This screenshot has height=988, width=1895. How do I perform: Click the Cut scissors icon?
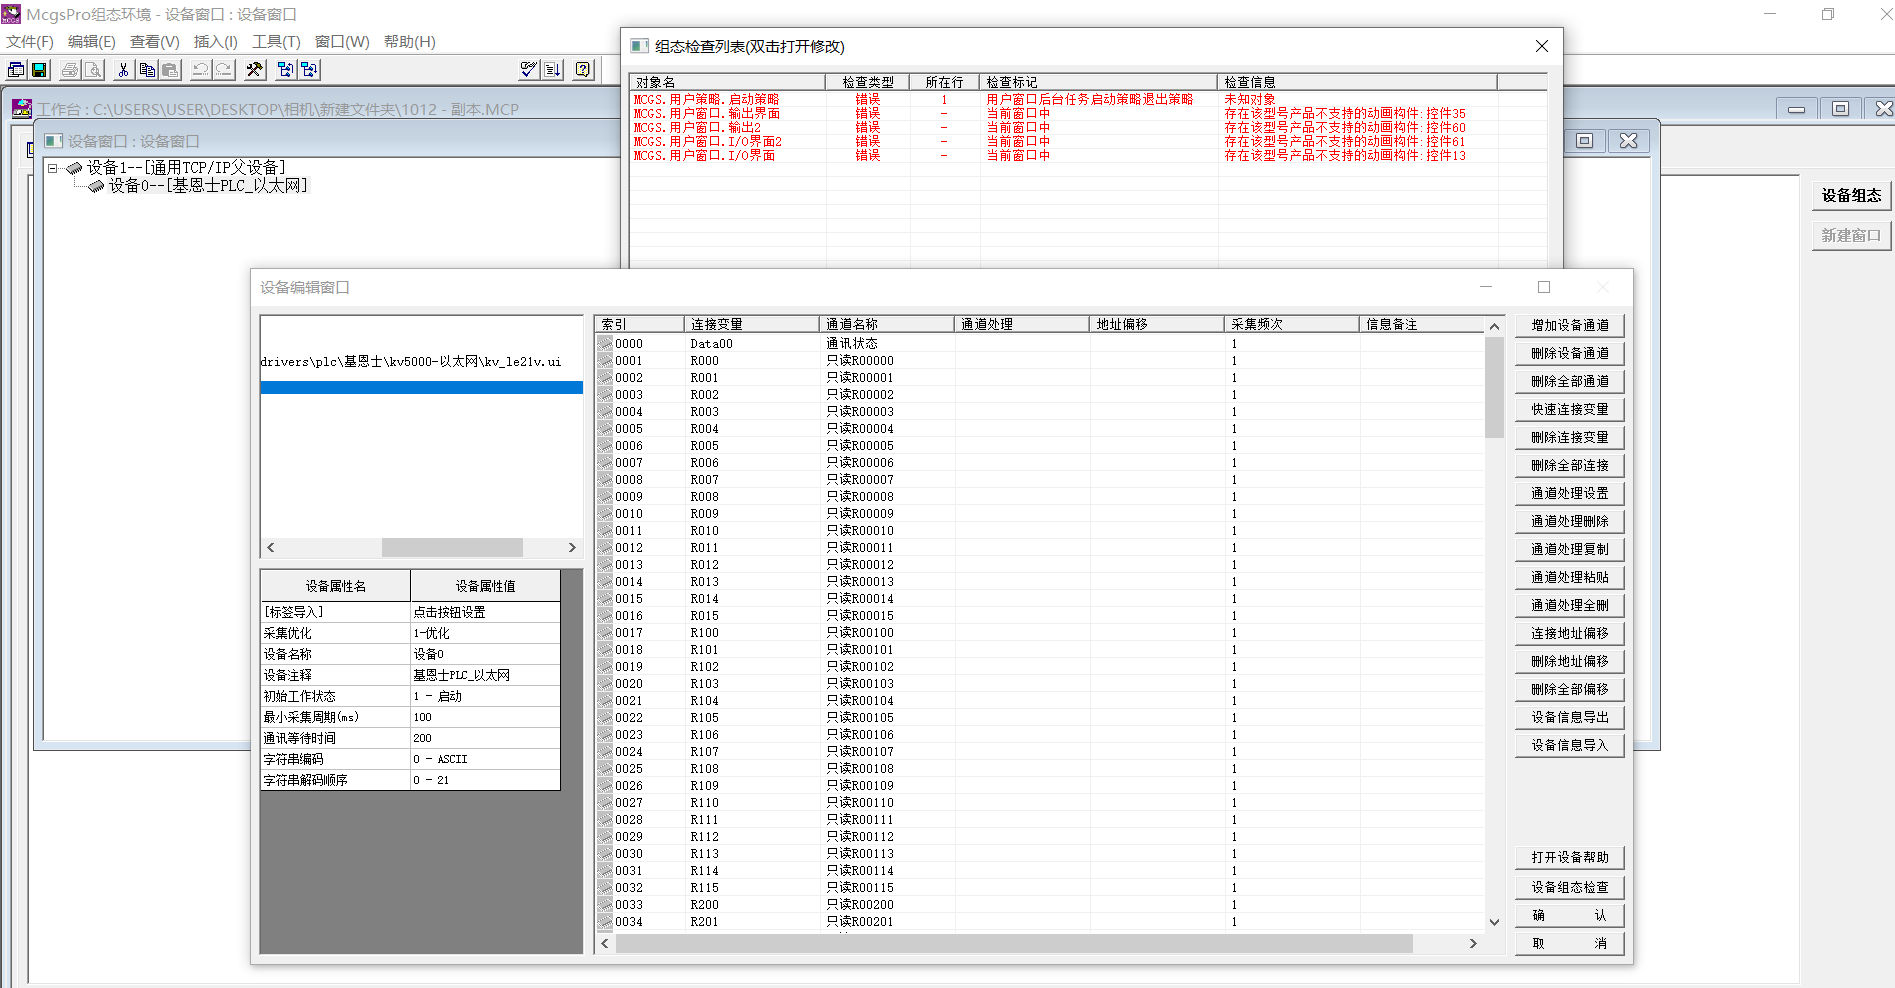coord(123,70)
